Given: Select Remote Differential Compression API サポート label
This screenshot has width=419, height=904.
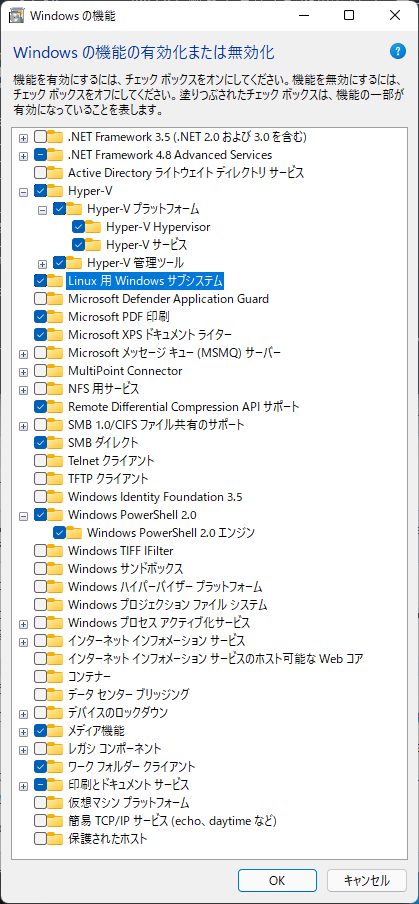Looking at the screenshot, I should click(x=184, y=406).
